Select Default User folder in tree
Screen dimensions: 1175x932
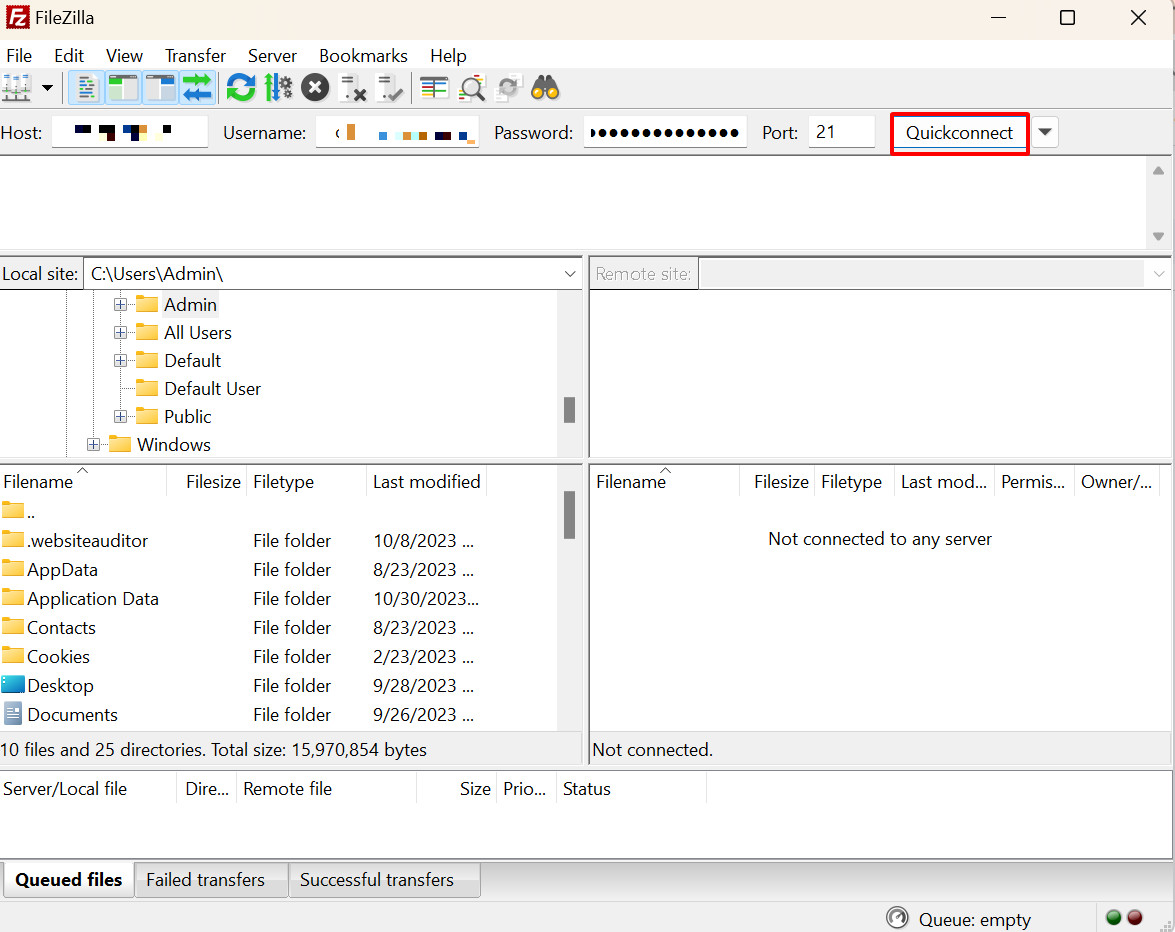[x=212, y=389]
